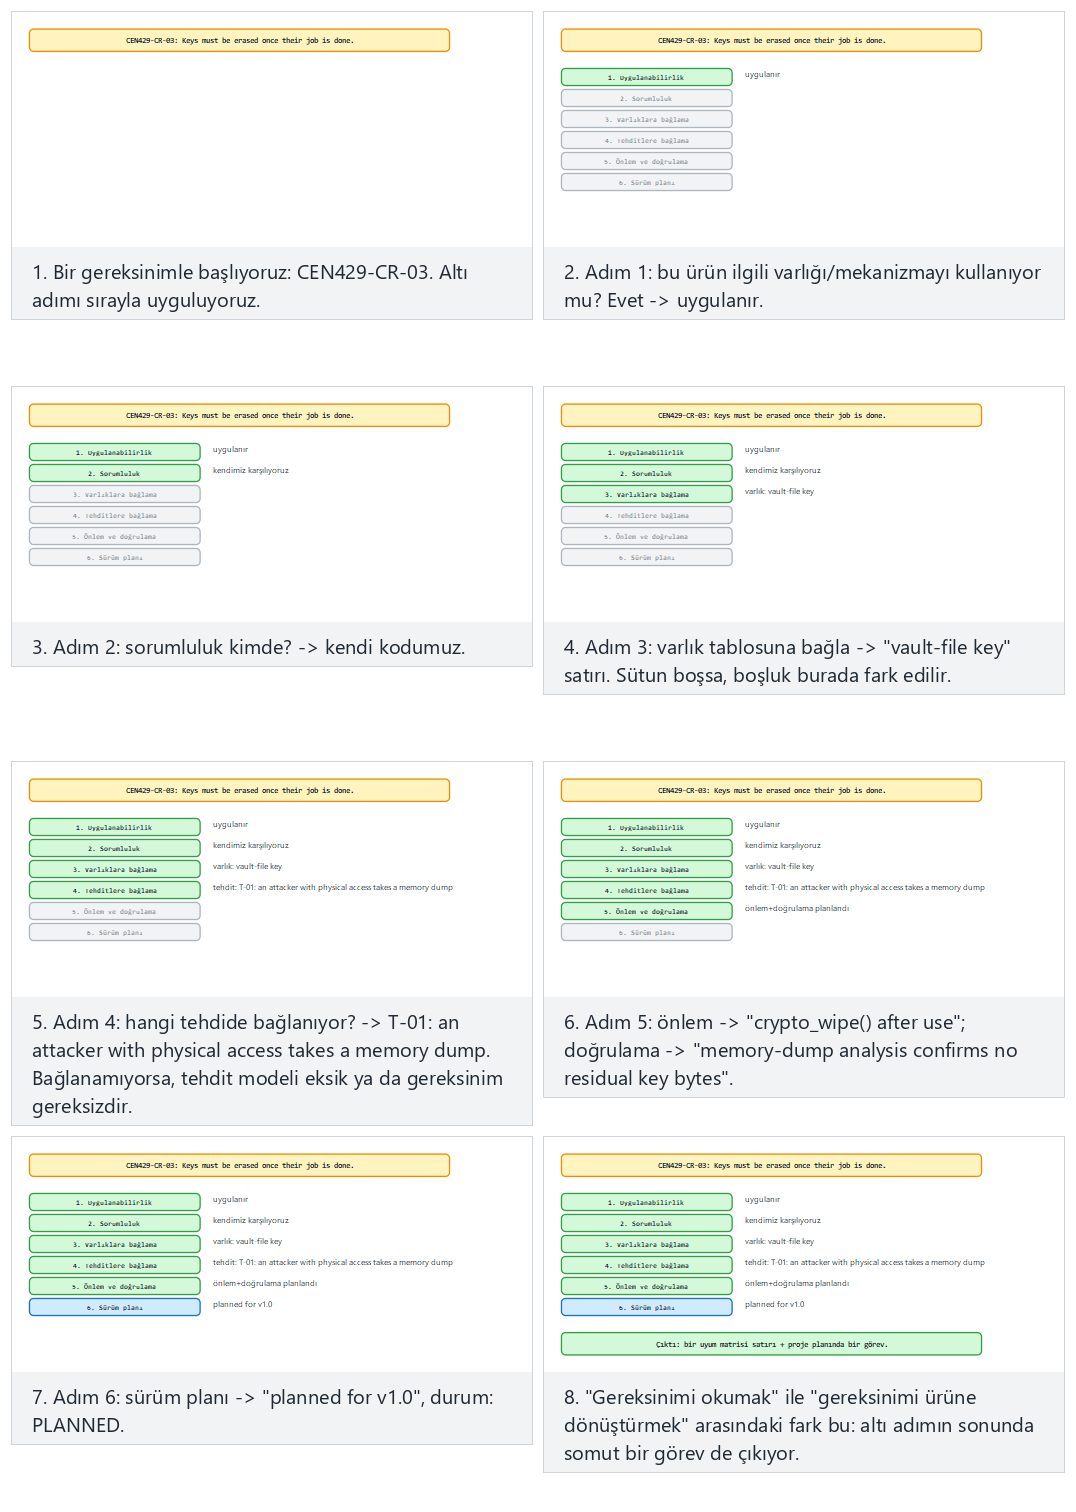Select green "3. Varlıklara bağlama" step in panel 4
Image resolution: width=1076 pixels, height=1512 pixels.
tap(646, 494)
